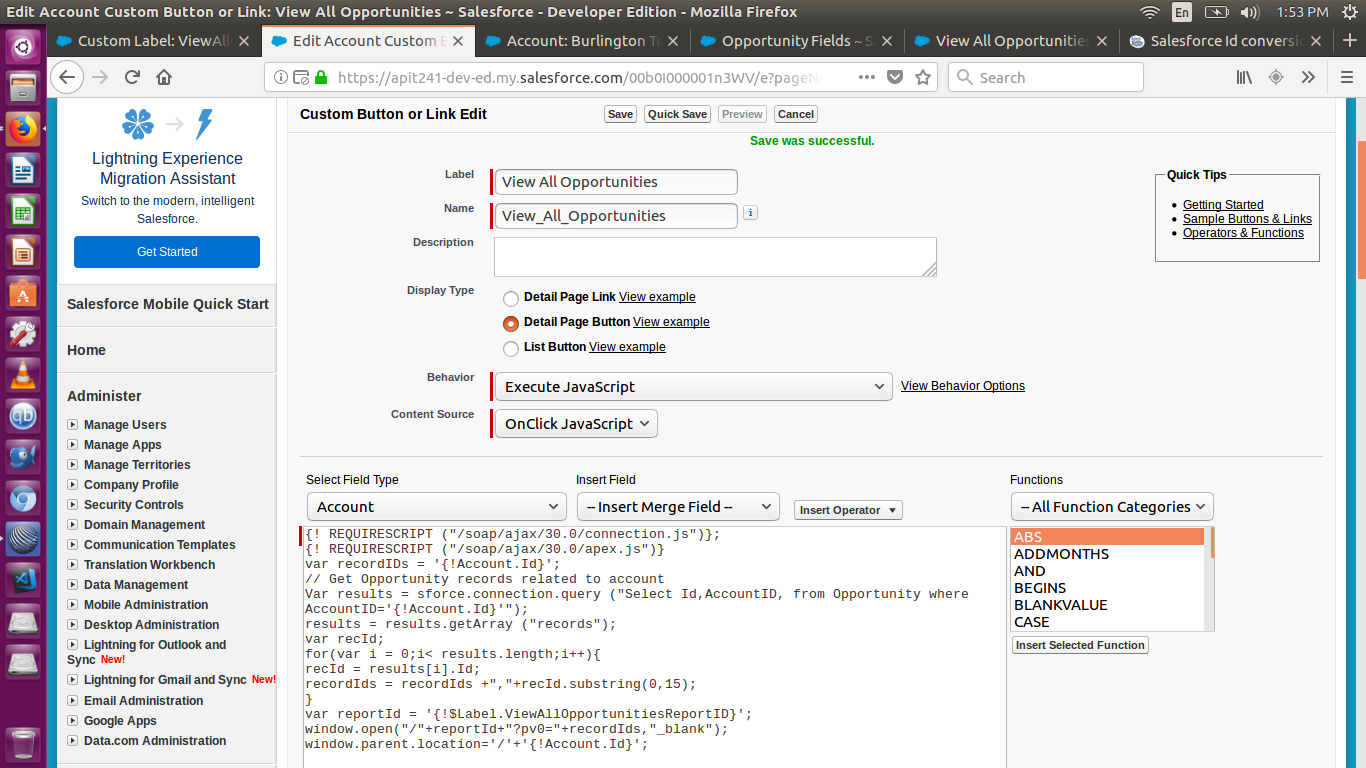The image size is (1366, 768).
Task: Switch to View All Opportunities tab
Action: tap(1010, 41)
